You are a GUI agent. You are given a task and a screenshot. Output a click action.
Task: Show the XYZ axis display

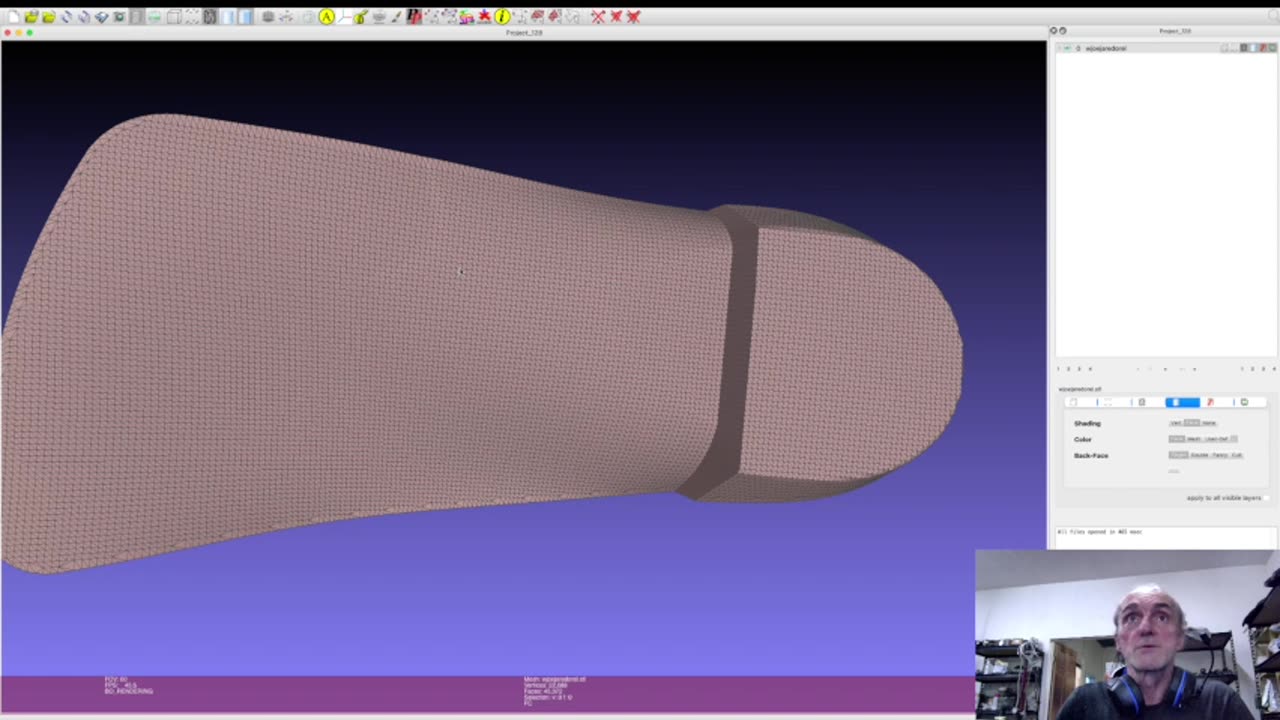tap(344, 16)
